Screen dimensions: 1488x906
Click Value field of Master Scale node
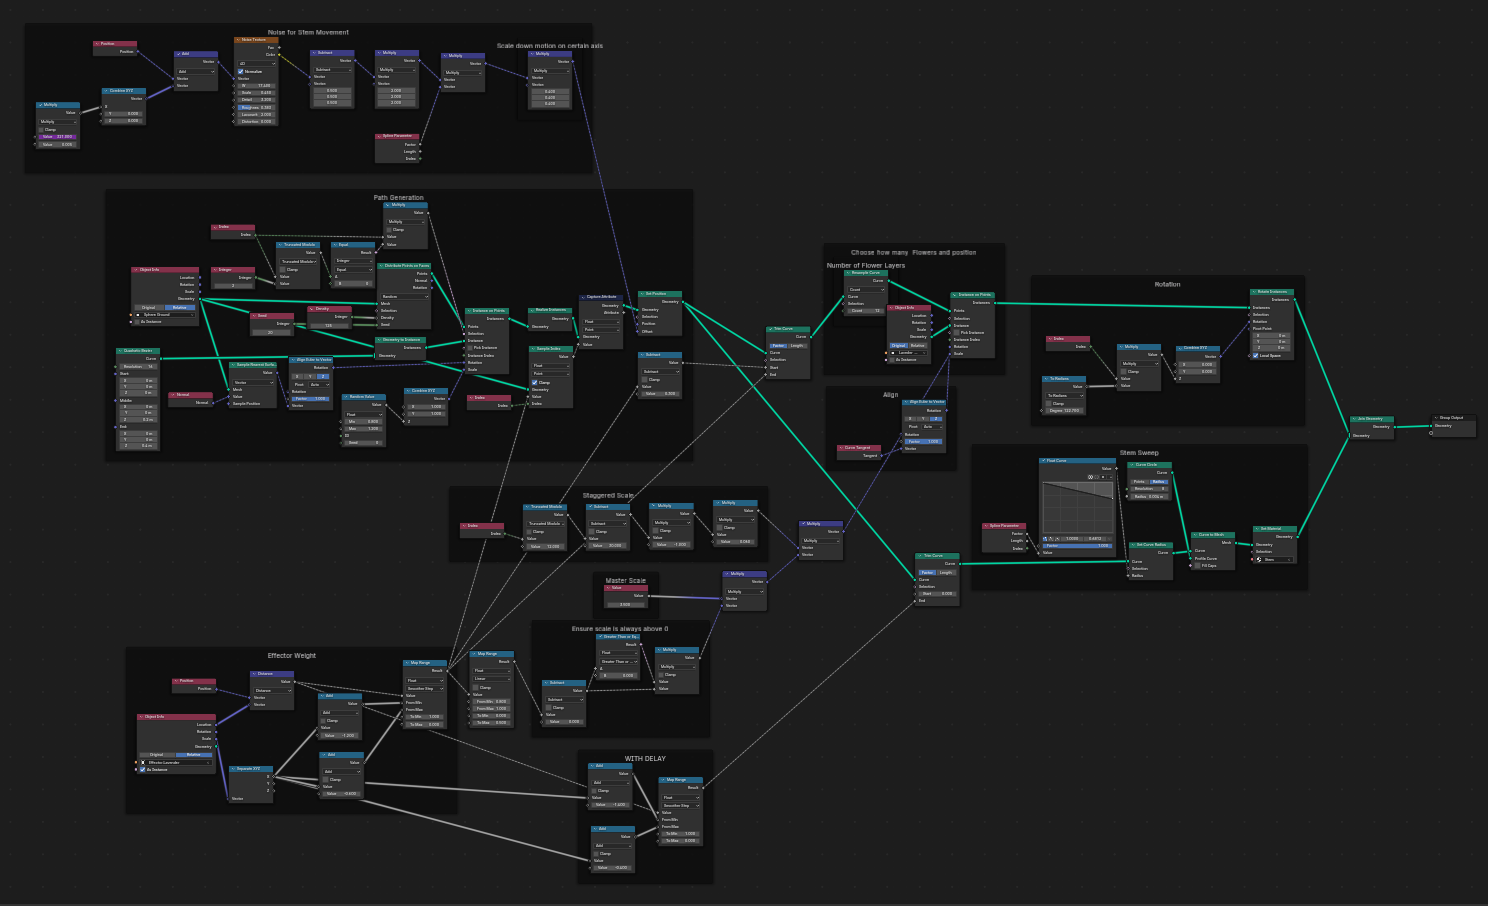(x=626, y=604)
